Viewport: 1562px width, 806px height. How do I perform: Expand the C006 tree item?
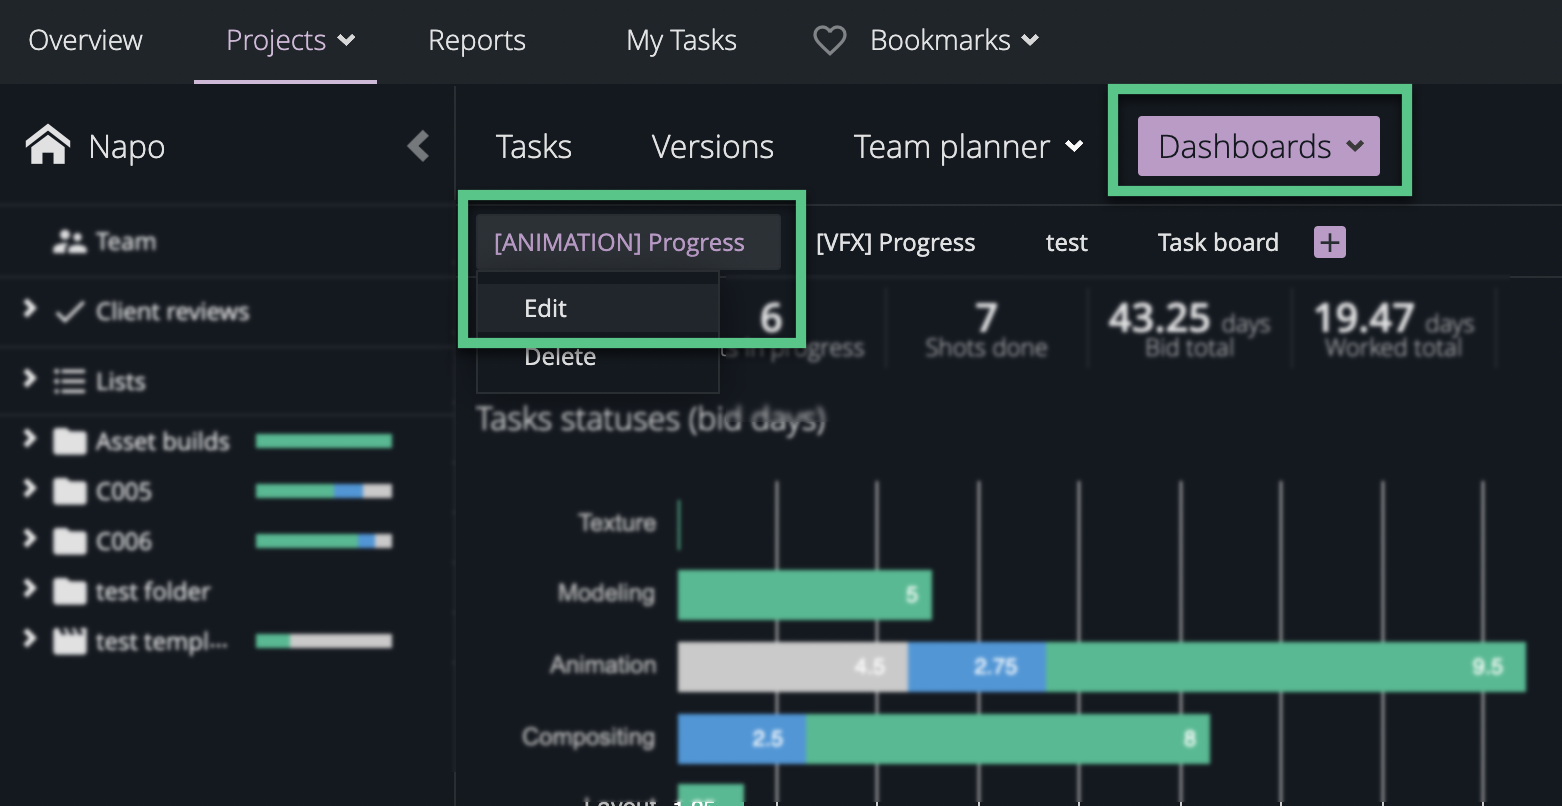27,541
